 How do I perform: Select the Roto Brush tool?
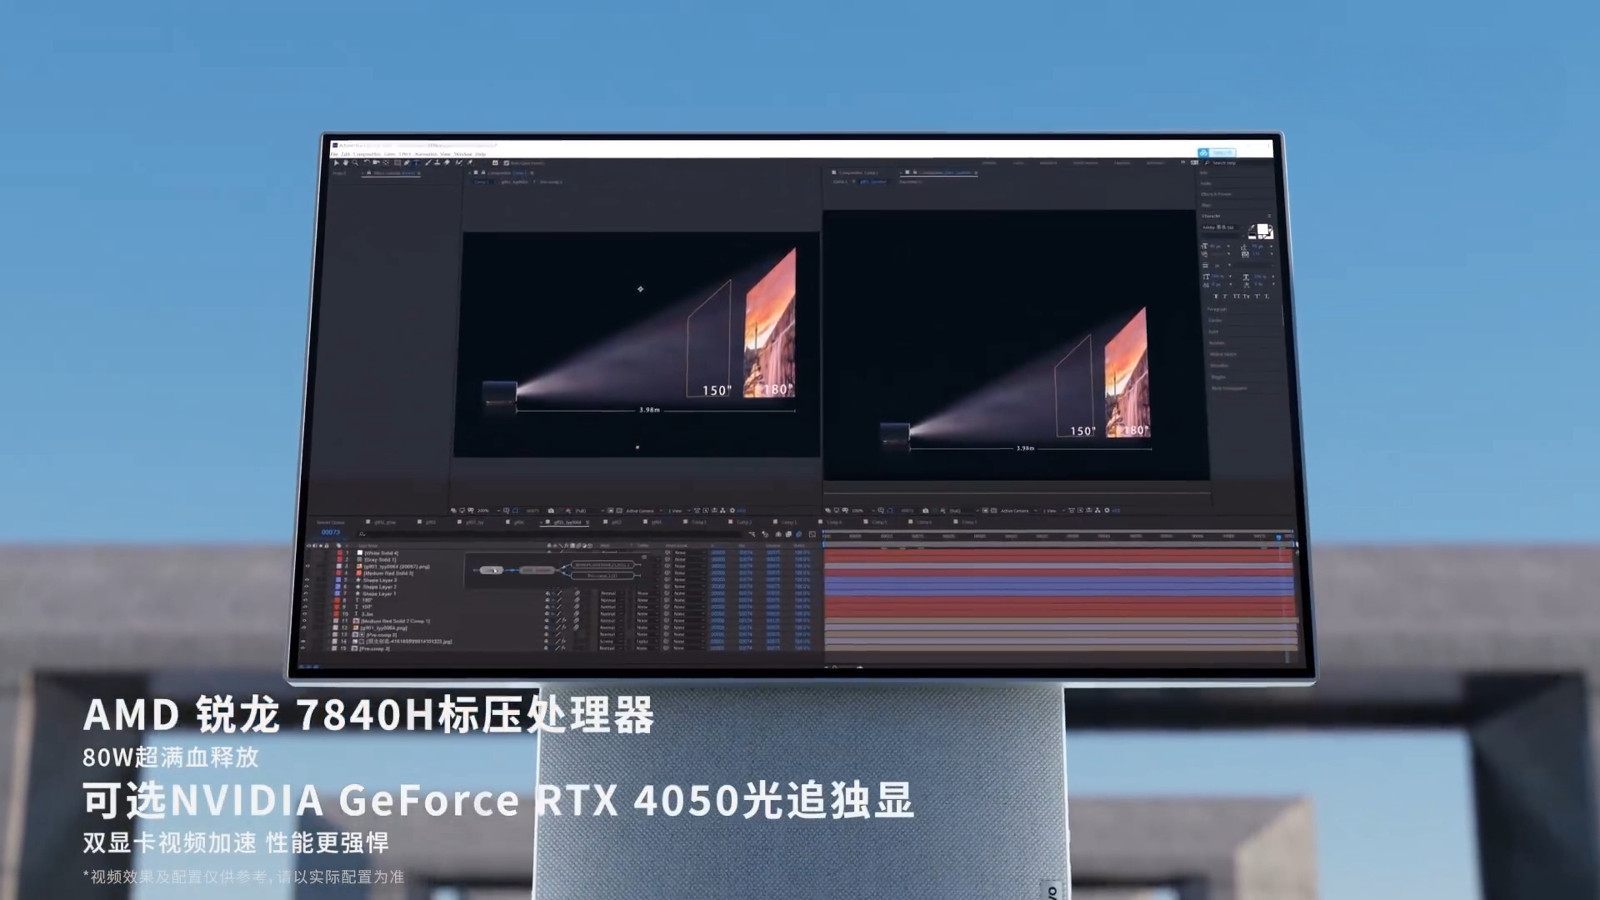tap(459, 163)
